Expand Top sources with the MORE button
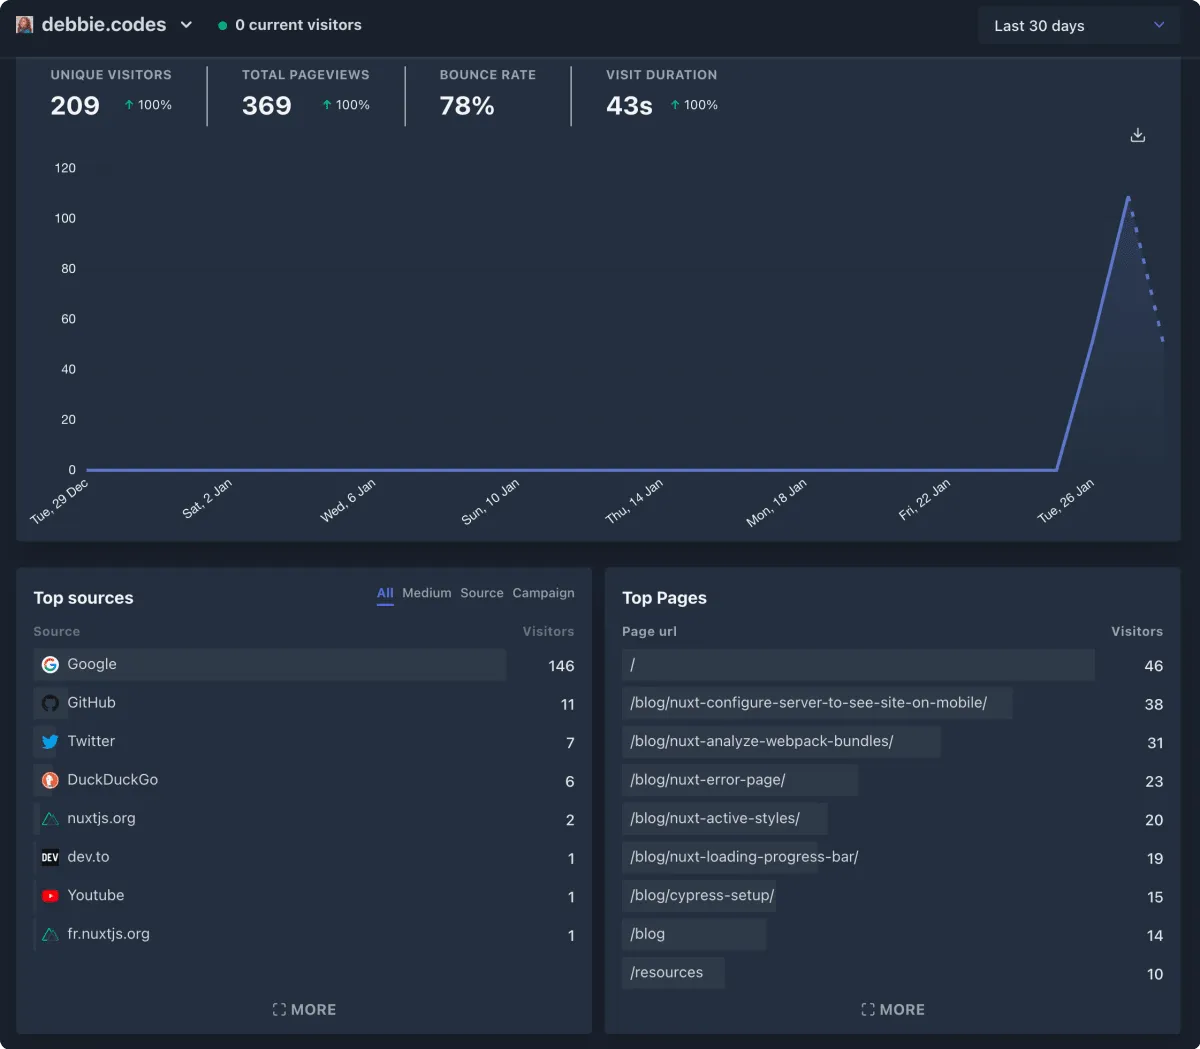 click(304, 1010)
